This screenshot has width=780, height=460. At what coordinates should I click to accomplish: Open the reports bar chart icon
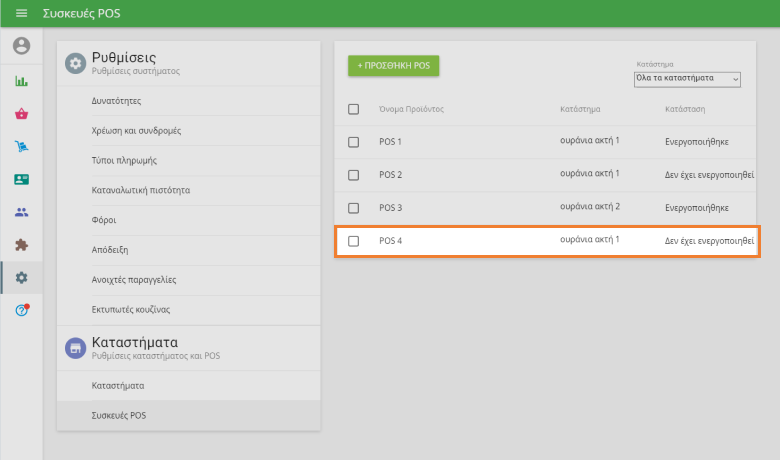click(x=21, y=81)
